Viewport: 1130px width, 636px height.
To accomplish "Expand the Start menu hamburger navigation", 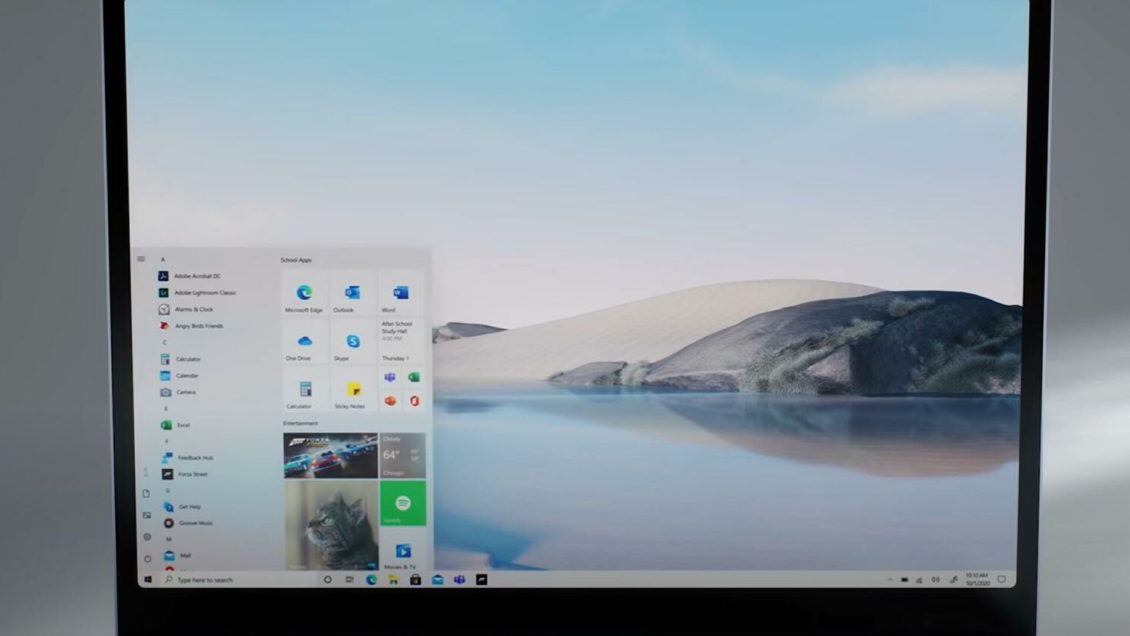I will (x=141, y=259).
